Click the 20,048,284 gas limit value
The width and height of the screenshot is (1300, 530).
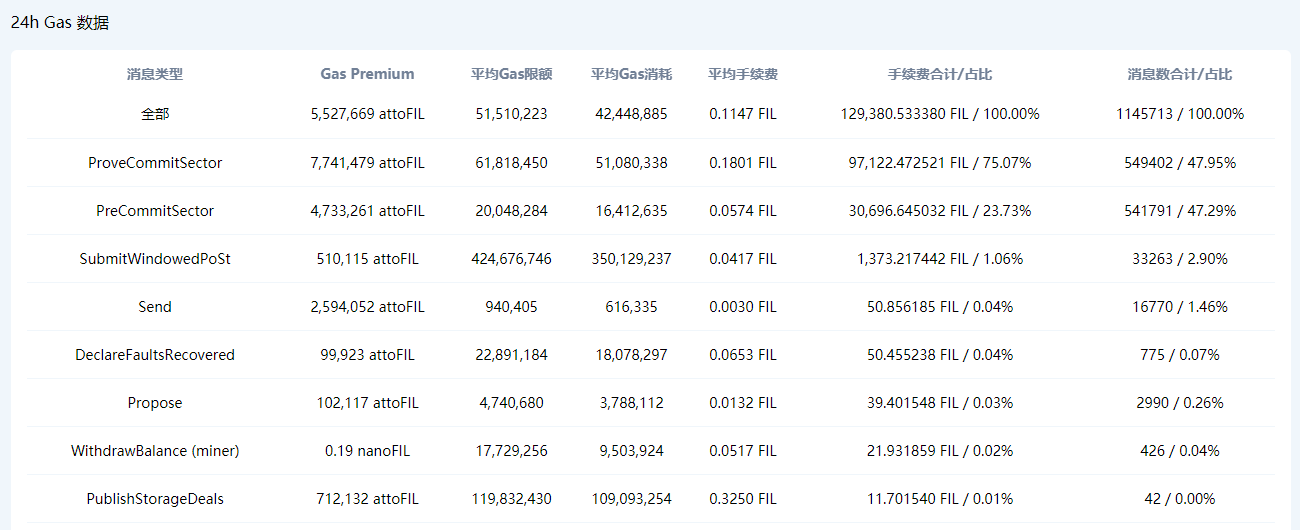pyautogui.click(x=511, y=210)
